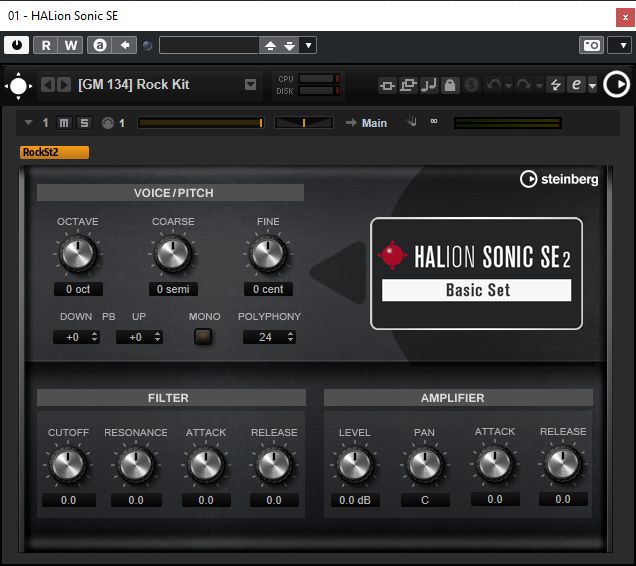This screenshot has height=566, width=636.
Task: Click the circled S solo icon
Action: [471, 85]
